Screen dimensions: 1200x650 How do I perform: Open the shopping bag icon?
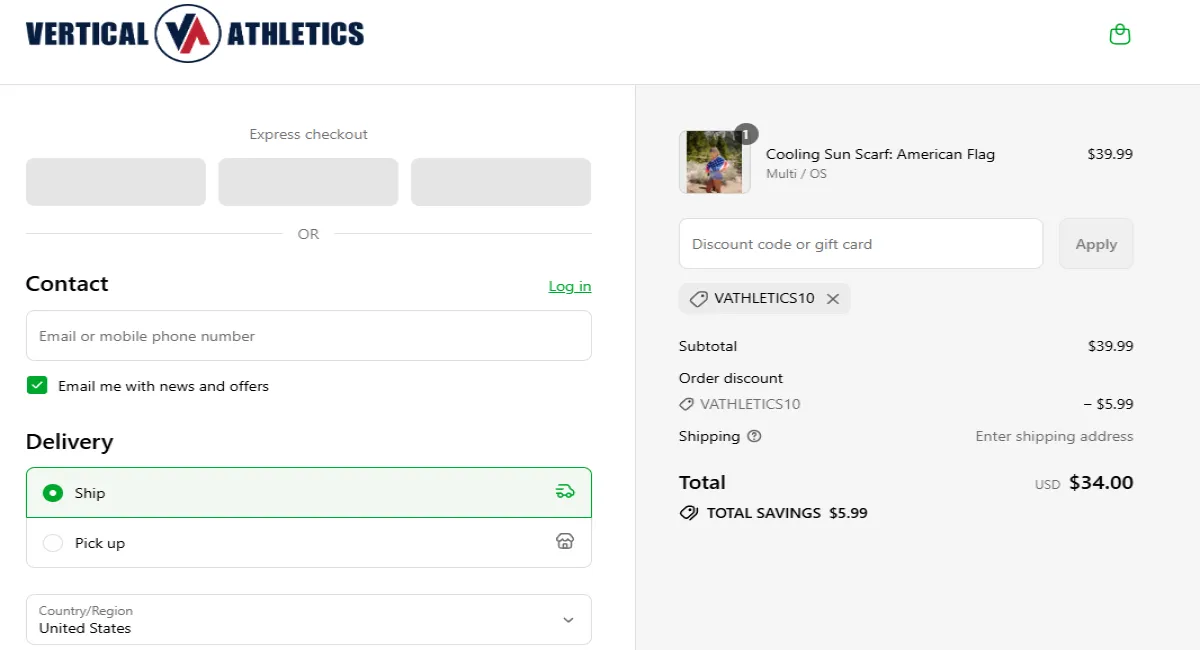pos(1119,33)
